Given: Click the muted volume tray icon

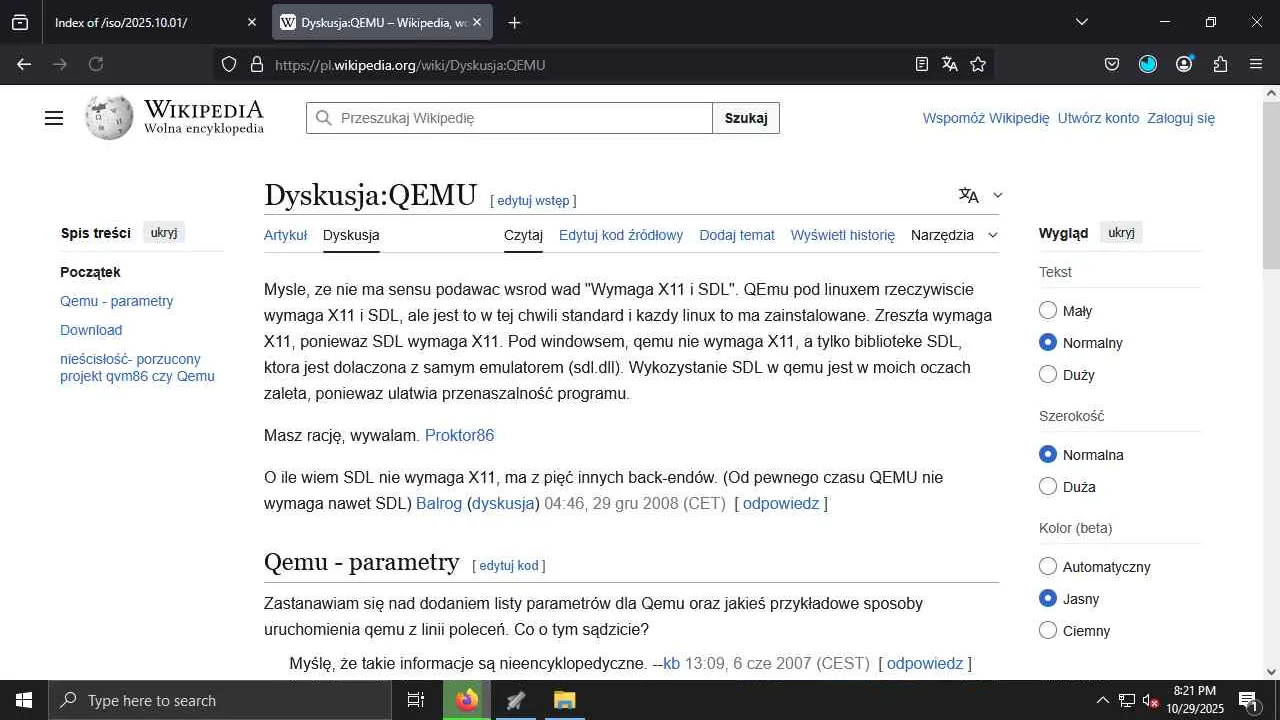Looking at the screenshot, I should pyautogui.click(x=1150, y=700).
